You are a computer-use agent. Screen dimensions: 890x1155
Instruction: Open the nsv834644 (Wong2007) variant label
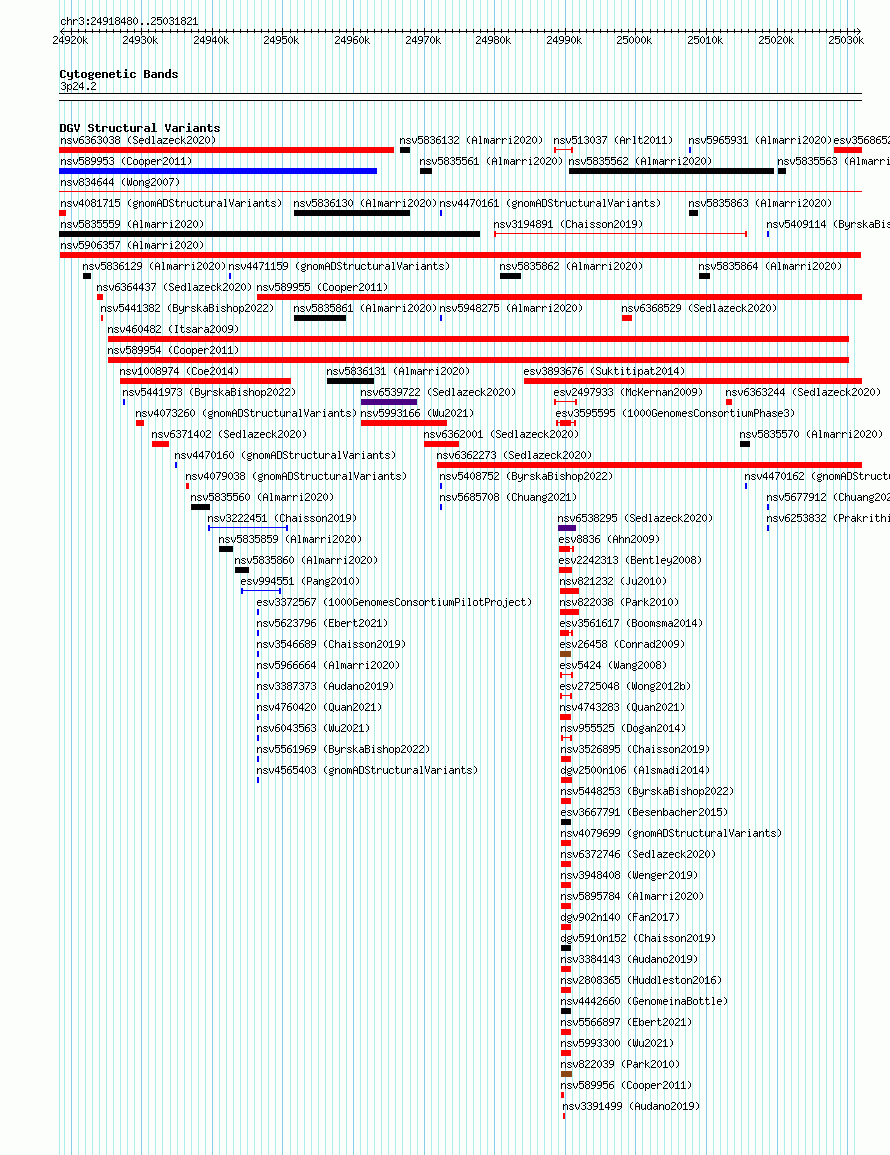click(x=119, y=182)
